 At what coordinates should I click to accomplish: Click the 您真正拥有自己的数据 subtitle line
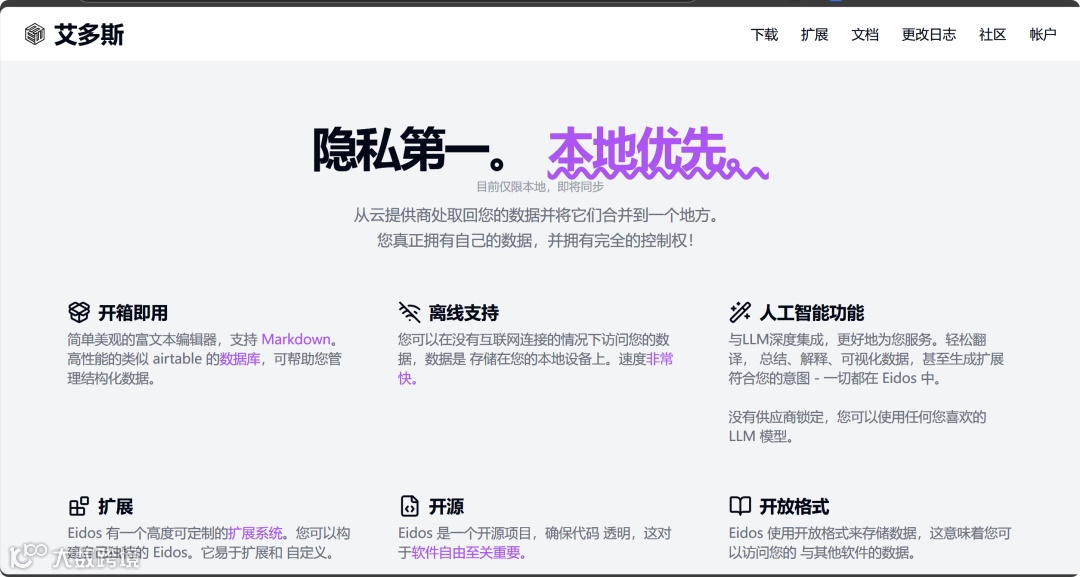click(537, 241)
